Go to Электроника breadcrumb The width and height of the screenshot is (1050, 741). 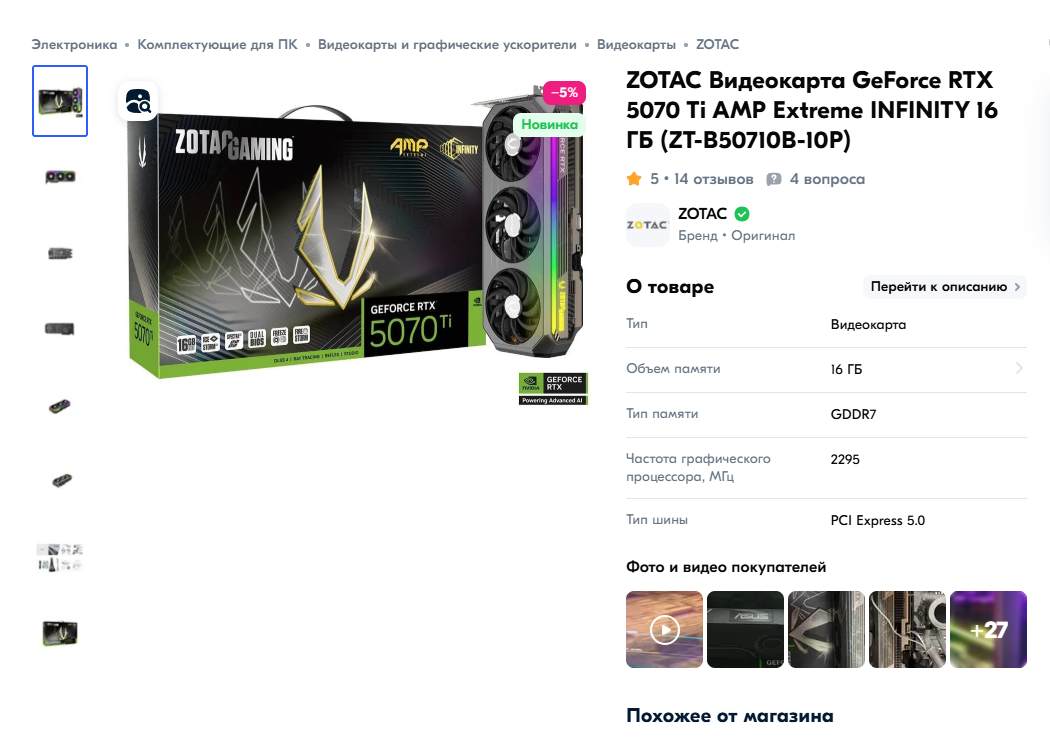click(x=74, y=45)
